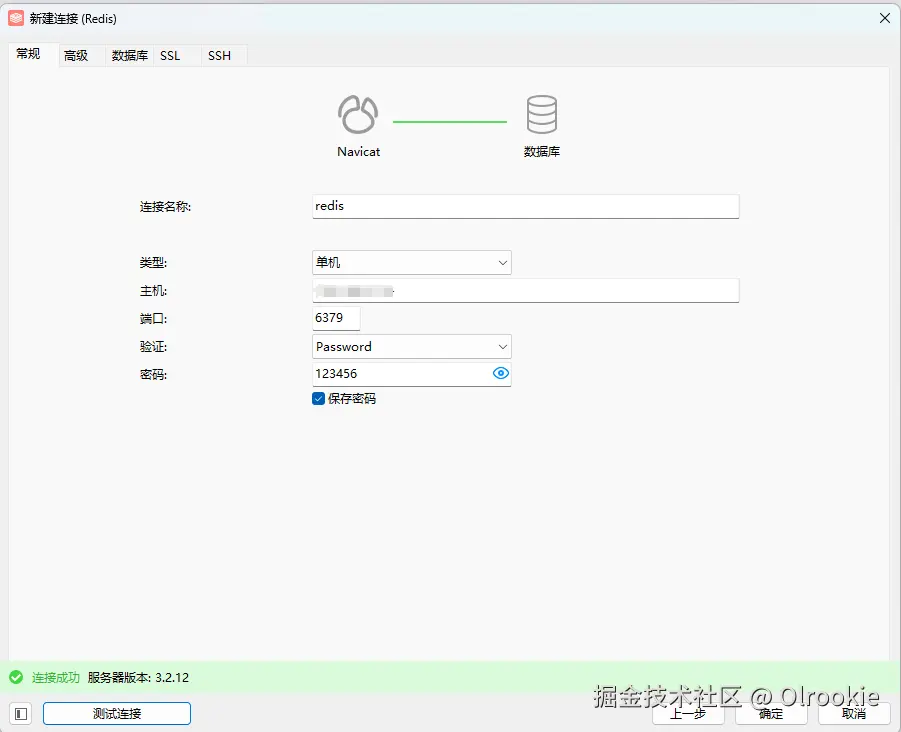Click the 端口: label
901x732 pixels.
click(153, 319)
